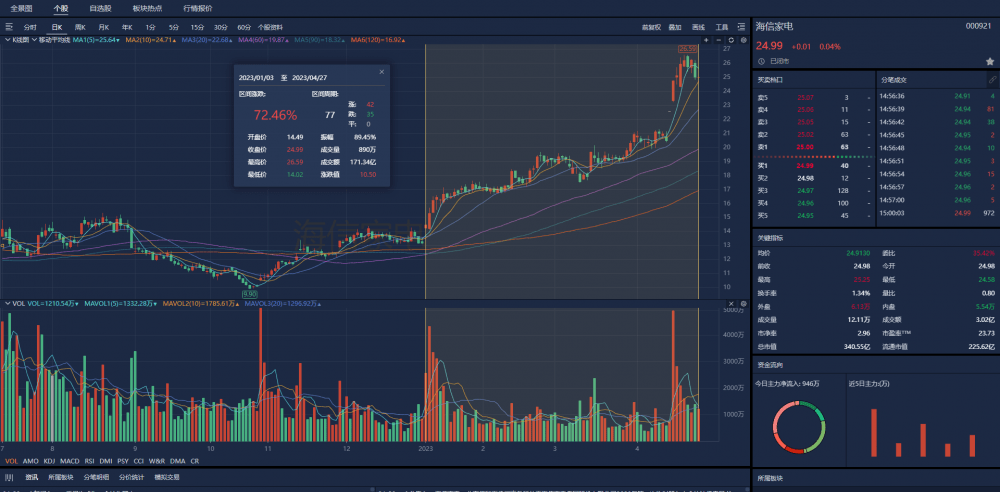This screenshot has height=492, width=1000.
Task: Click the chart reset circular arrow icon
Action: [x=733, y=40]
